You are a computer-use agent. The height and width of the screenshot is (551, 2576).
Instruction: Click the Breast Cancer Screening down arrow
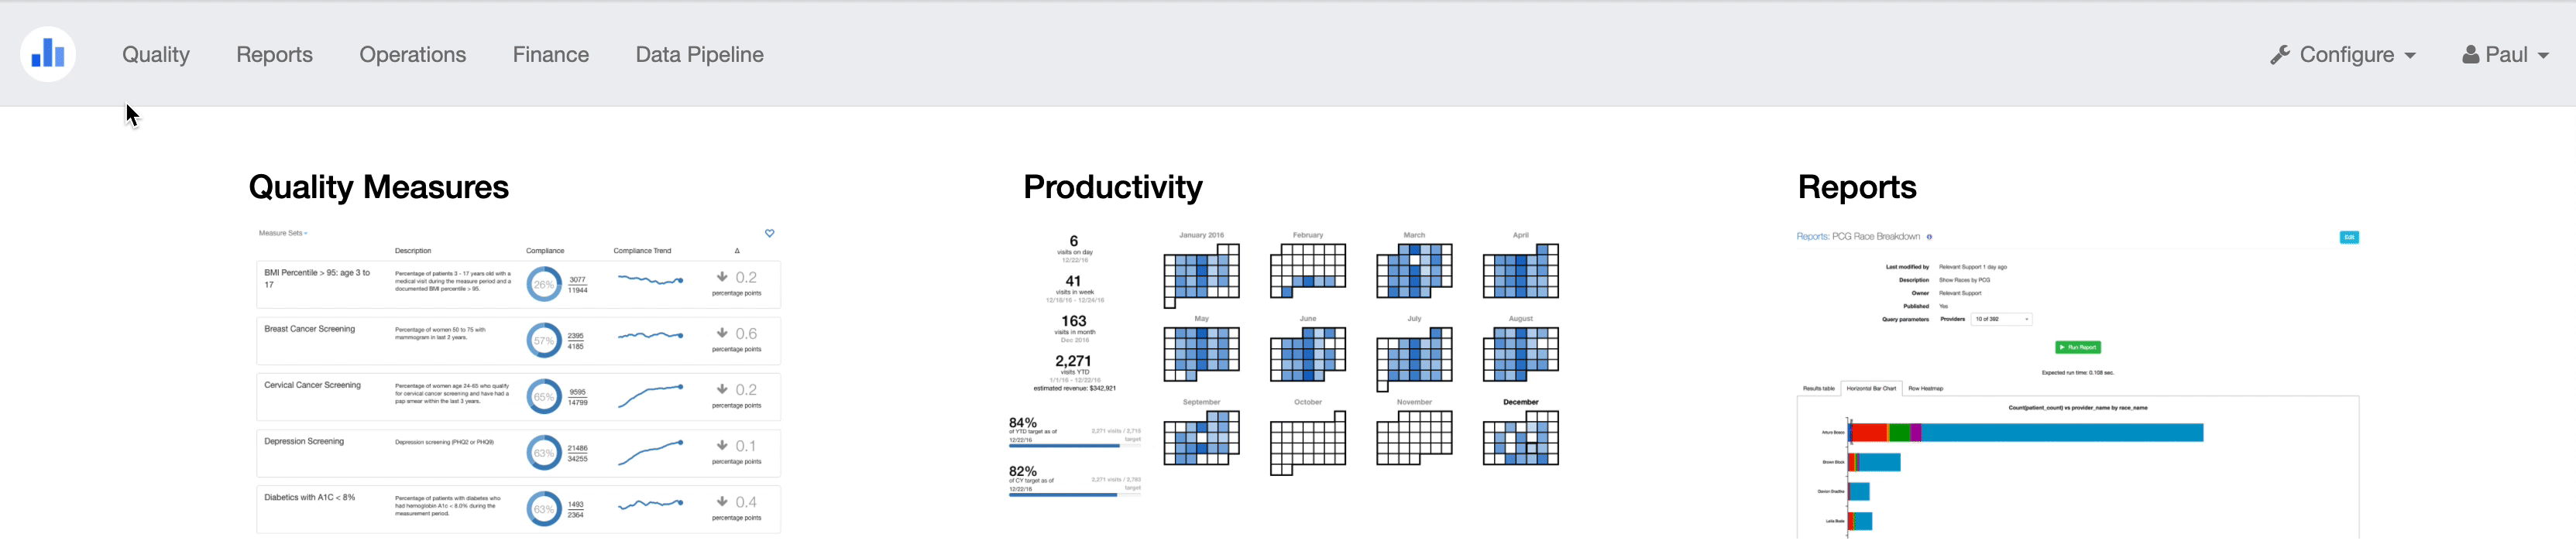722,333
